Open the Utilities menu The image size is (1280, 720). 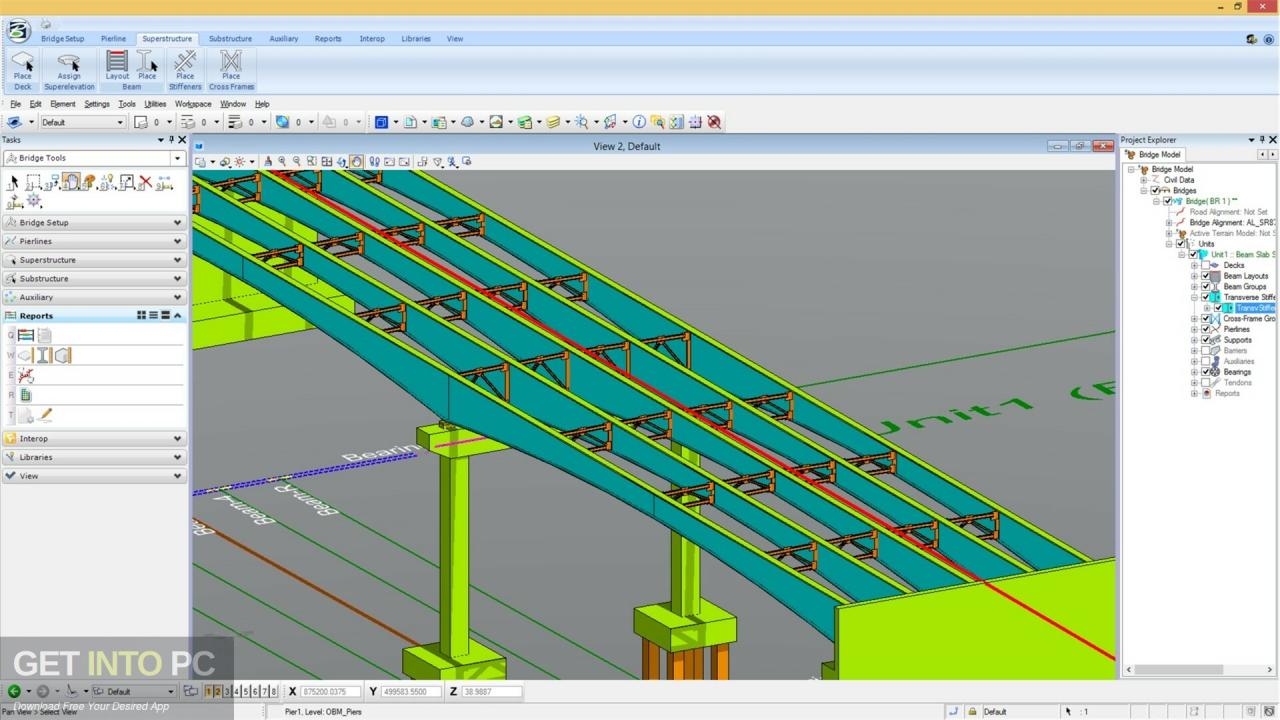[x=155, y=104]
